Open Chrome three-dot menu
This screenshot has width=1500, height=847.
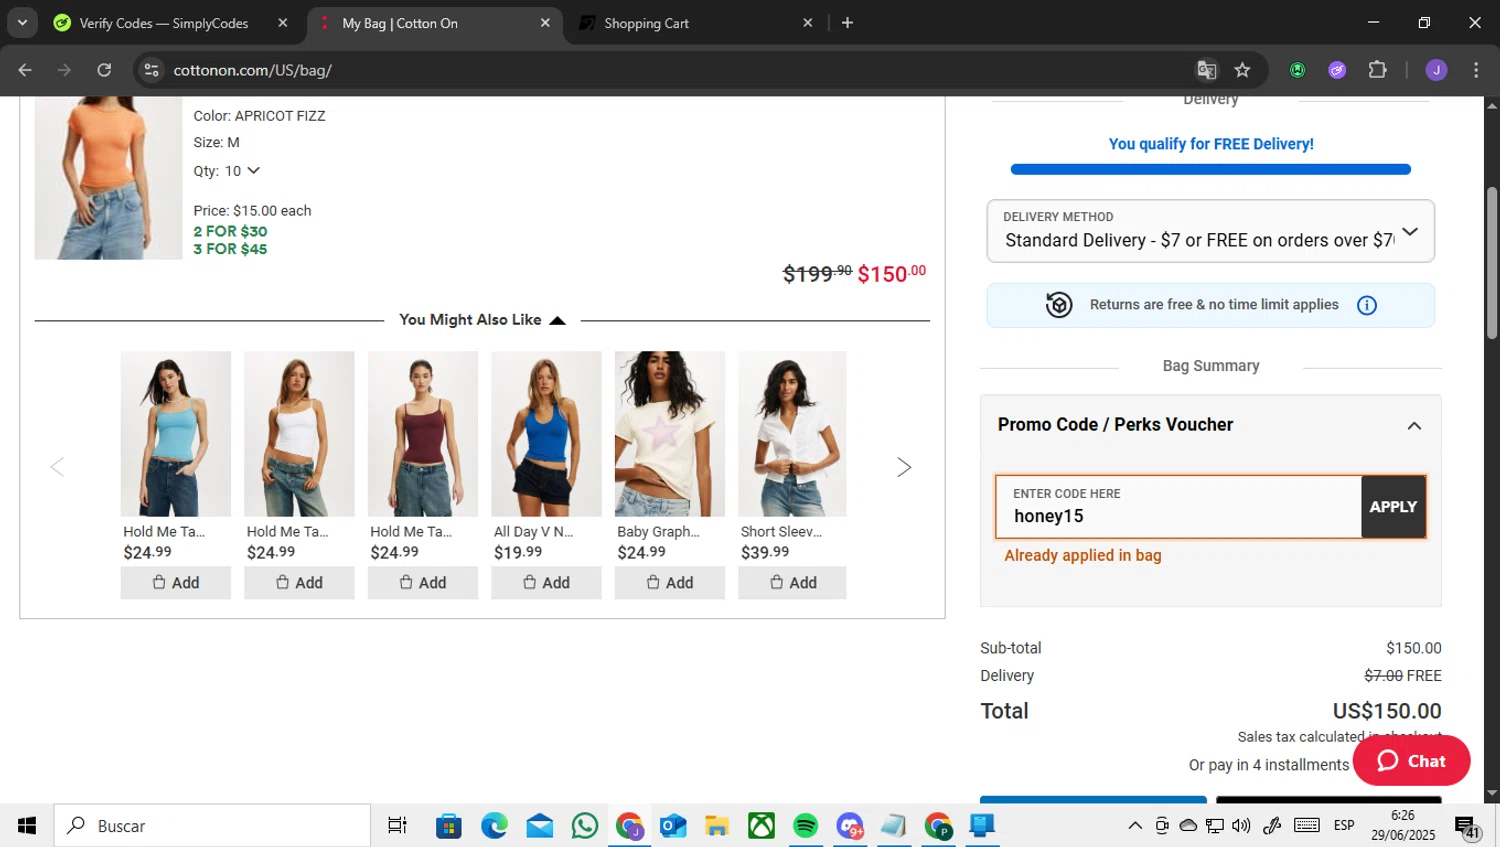(x=1476, y=70)
